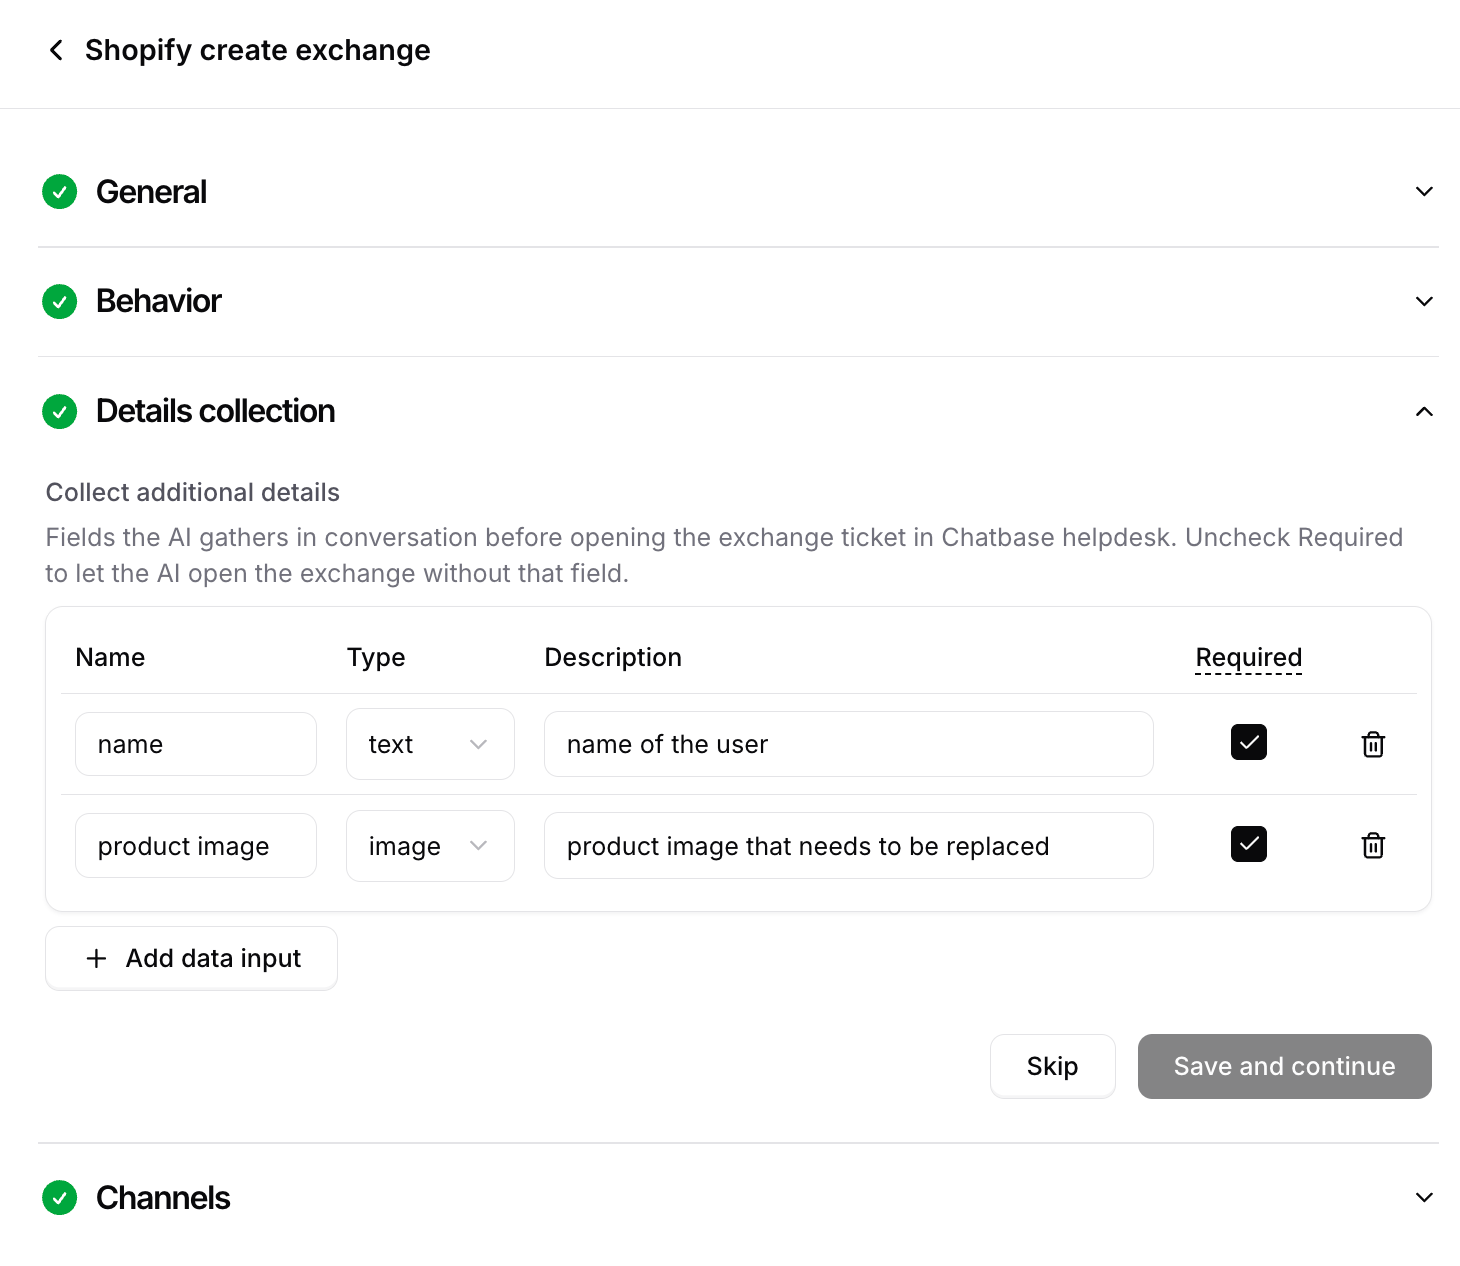Edit the 'product image that needs to be replaced' description

coord(848,846)
